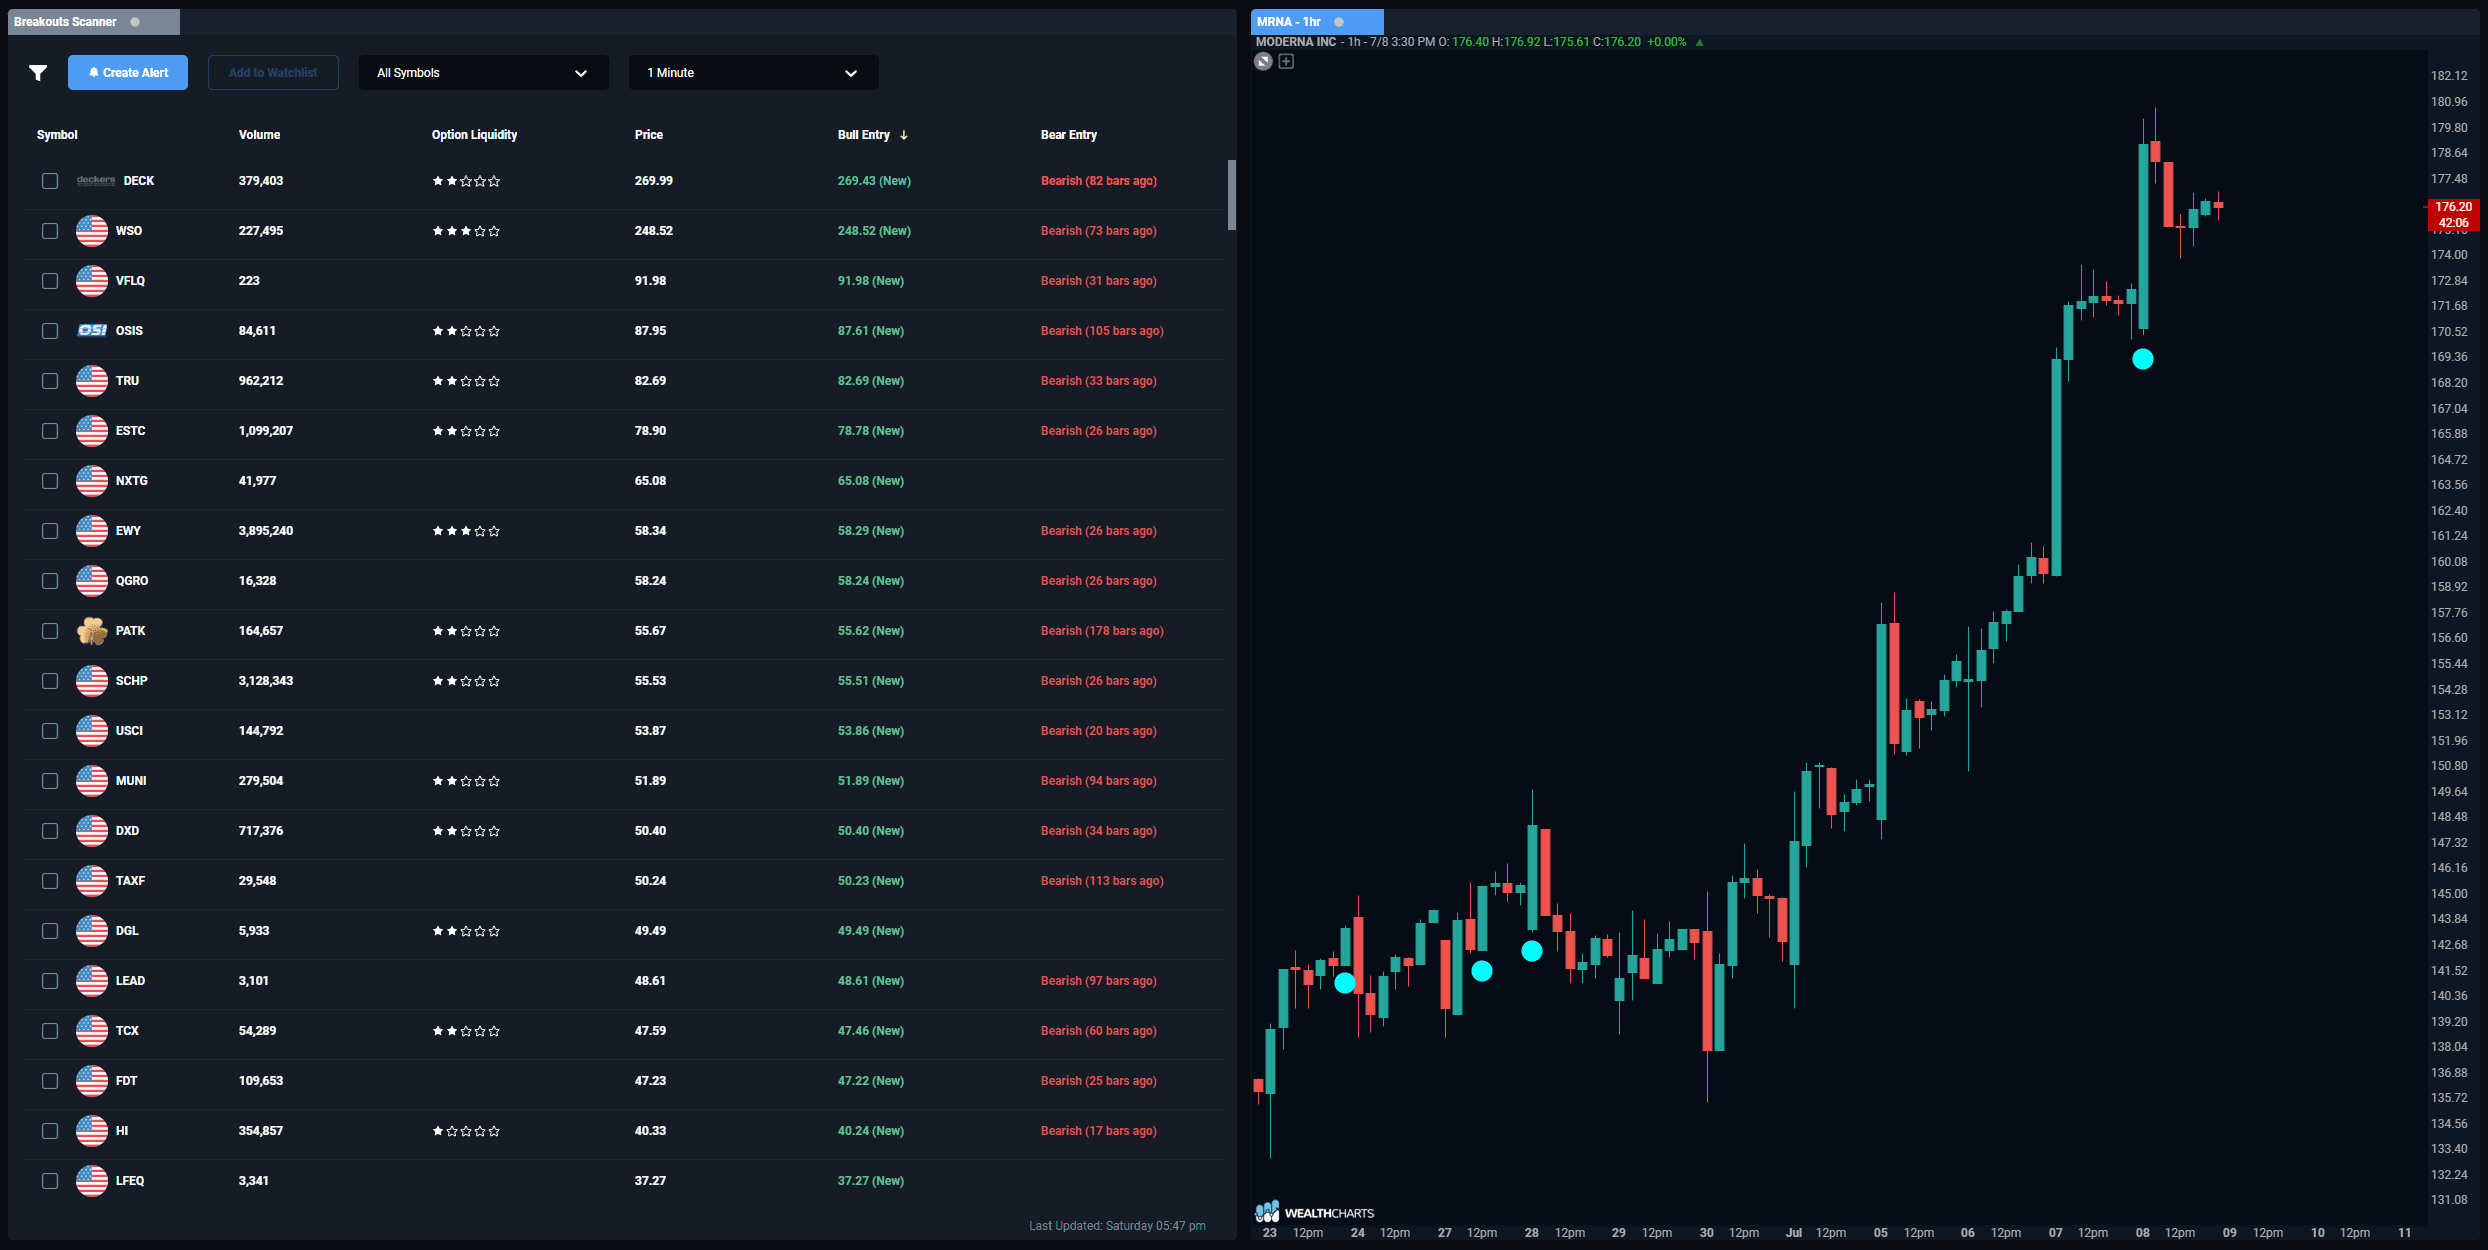Image resolution: width=2488 pixels, height=1250 pixels.
Task: Check the ESTC row checkbox
Action: click(50, 431)
